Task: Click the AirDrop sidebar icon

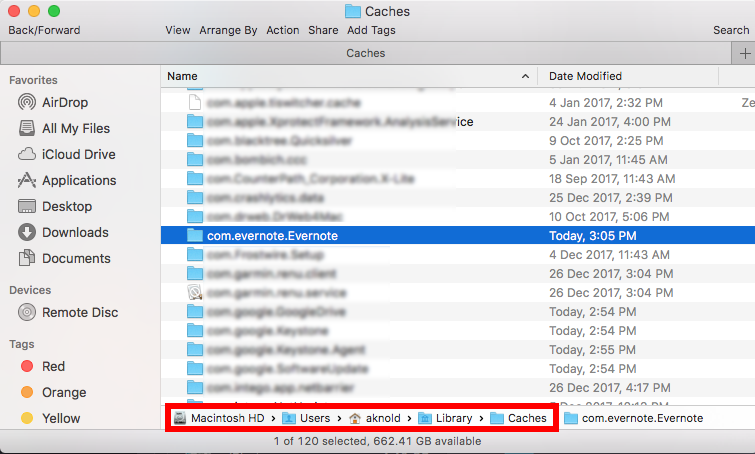Action: [27, 102]
